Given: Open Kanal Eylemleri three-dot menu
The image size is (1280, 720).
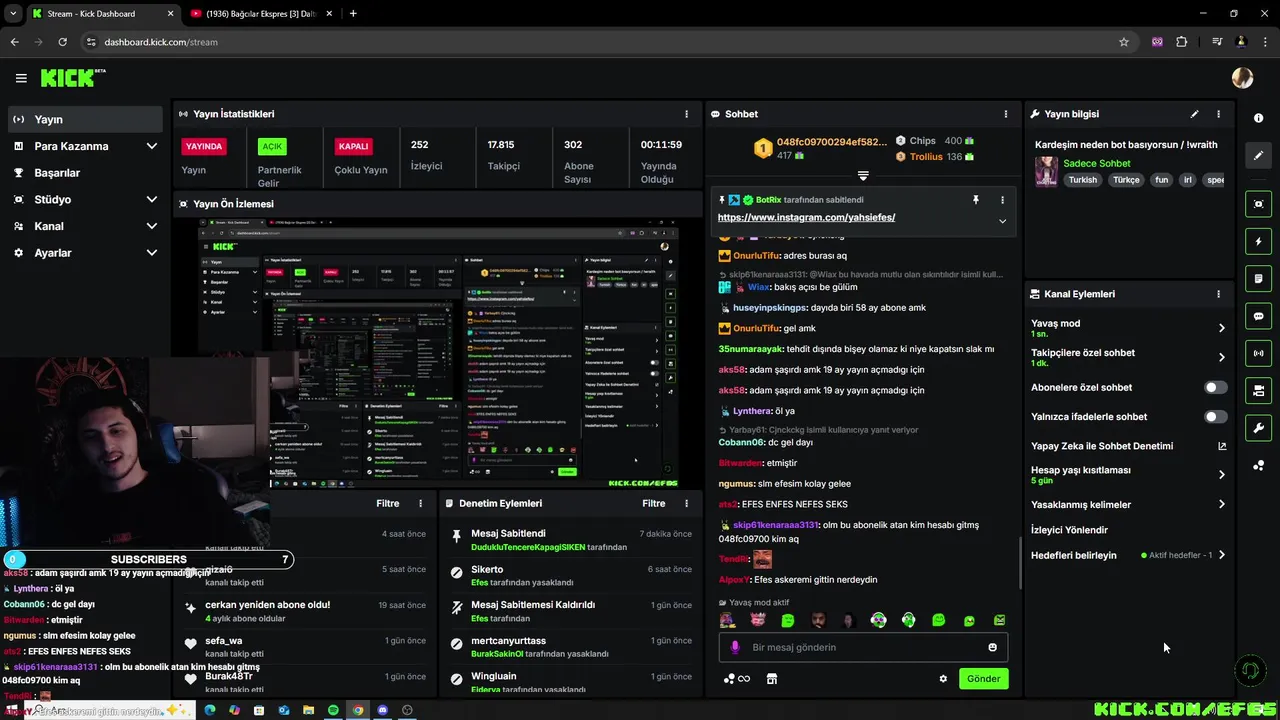Looking at the screenshot, I should pos(1218,294).
